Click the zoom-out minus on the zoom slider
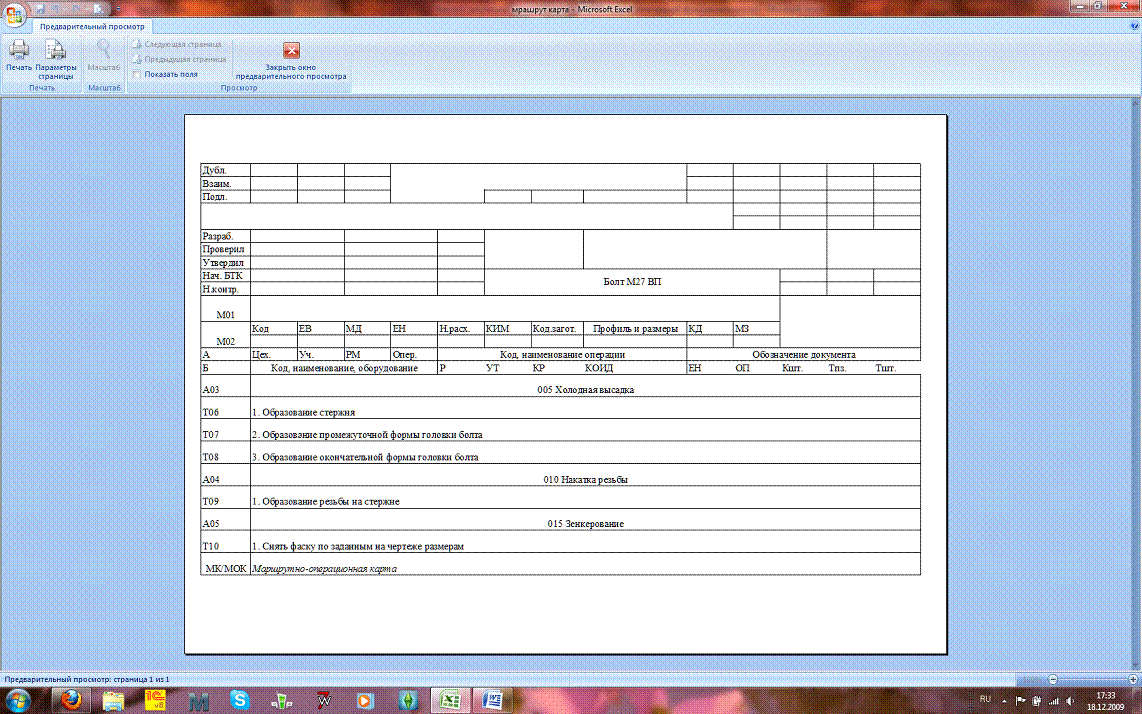1142x714 pixels. [1052, 679]
